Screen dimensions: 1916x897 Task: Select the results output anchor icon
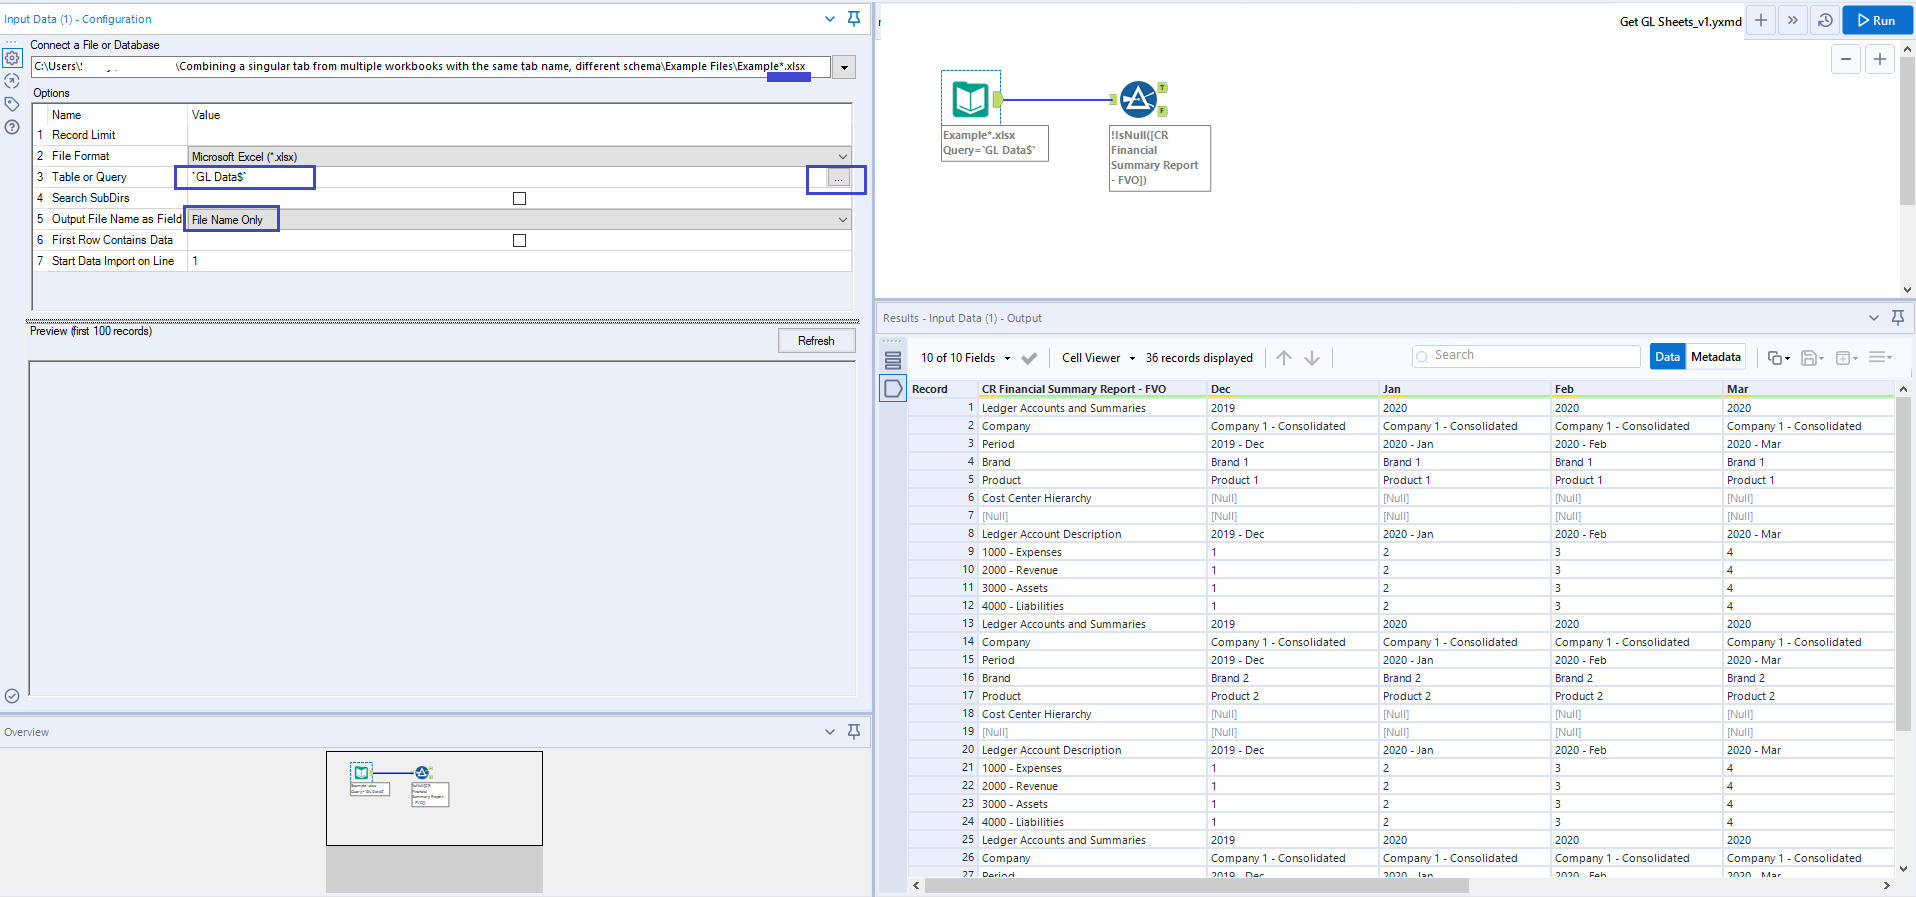893,388
